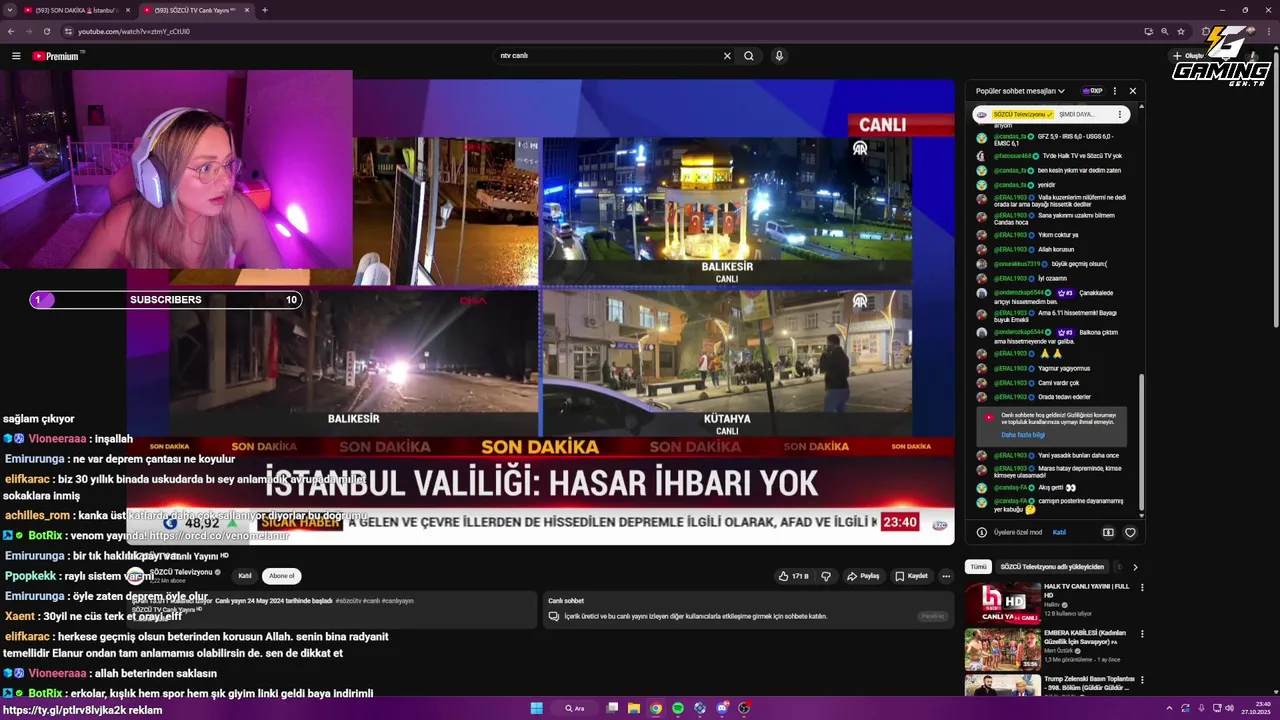The width and height of the screenshot is (1280, 720).
Task: Open the YouTube hamburger guide menu
Action: tap(16, 56)
